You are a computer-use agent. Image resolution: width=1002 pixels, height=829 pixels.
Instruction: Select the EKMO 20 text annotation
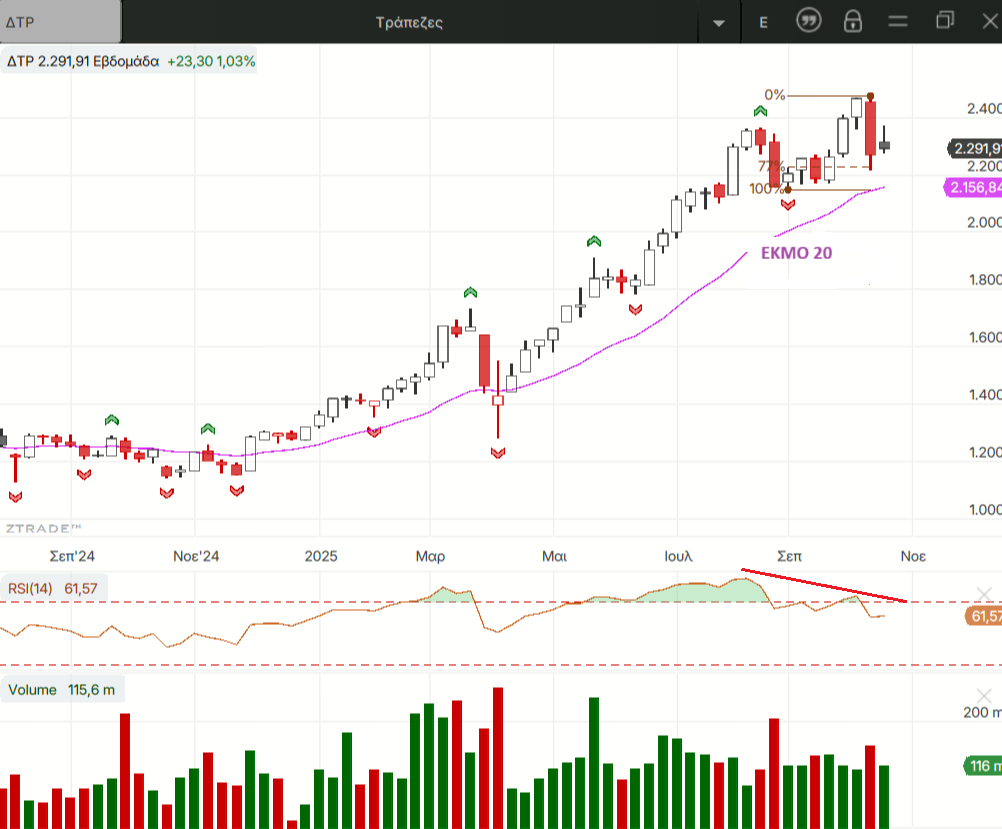tap(796, 254)
